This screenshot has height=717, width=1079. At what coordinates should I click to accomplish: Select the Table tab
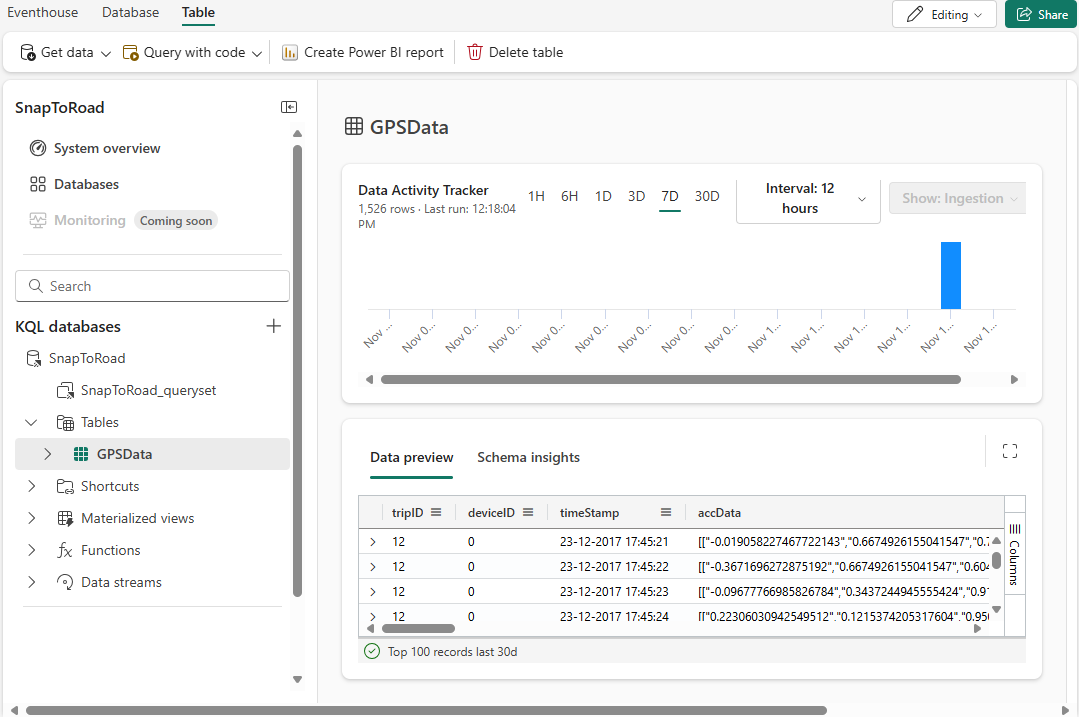coord(198,12)
